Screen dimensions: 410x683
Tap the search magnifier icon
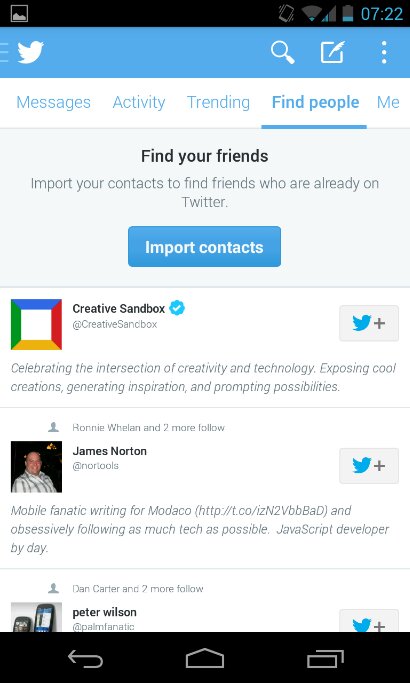click(282, 52)
